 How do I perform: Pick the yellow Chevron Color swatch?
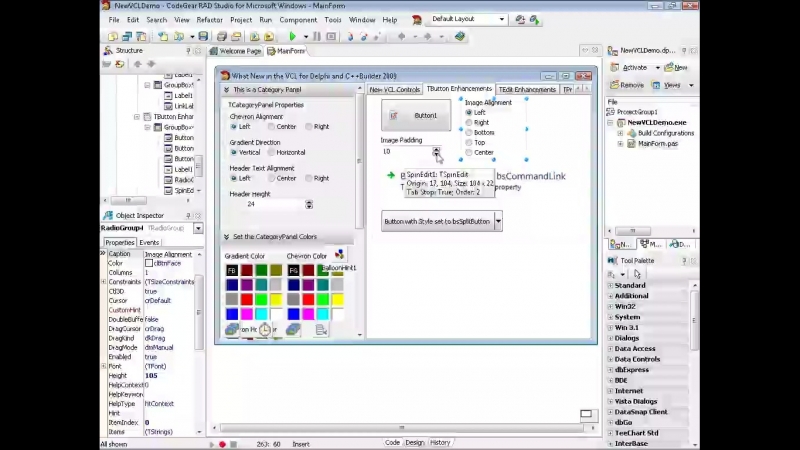coord(337,299)
